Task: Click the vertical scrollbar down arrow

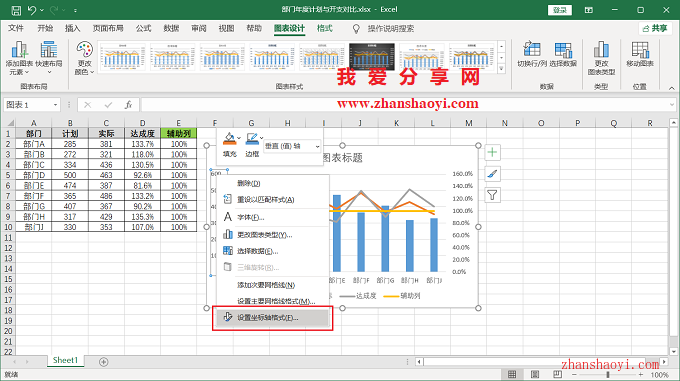Action: 673,352
